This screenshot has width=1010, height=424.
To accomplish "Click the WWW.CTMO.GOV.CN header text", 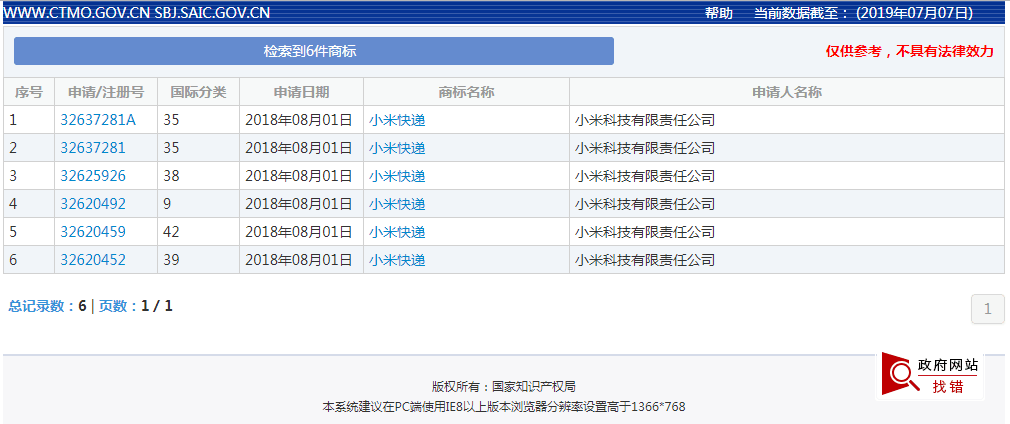I will click(x=77, y=13).
